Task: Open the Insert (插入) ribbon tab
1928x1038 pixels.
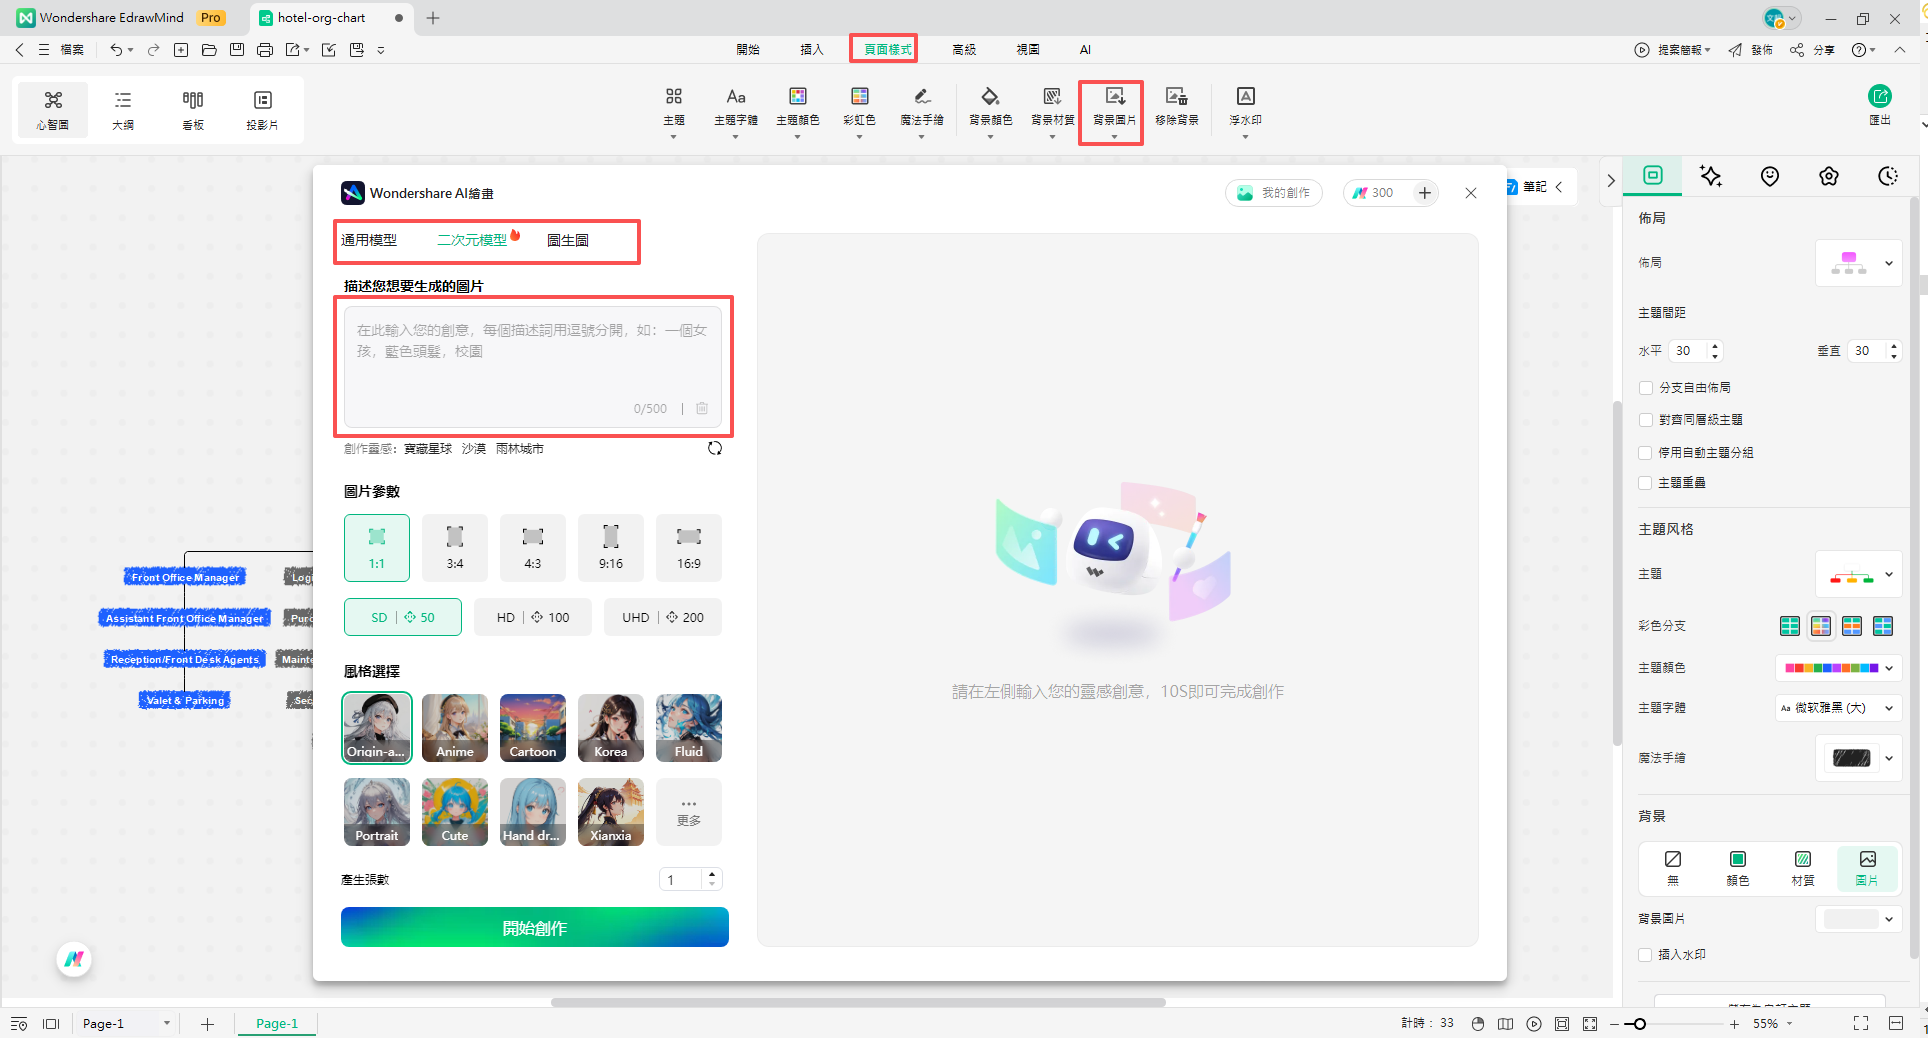Action: point(811,49)
